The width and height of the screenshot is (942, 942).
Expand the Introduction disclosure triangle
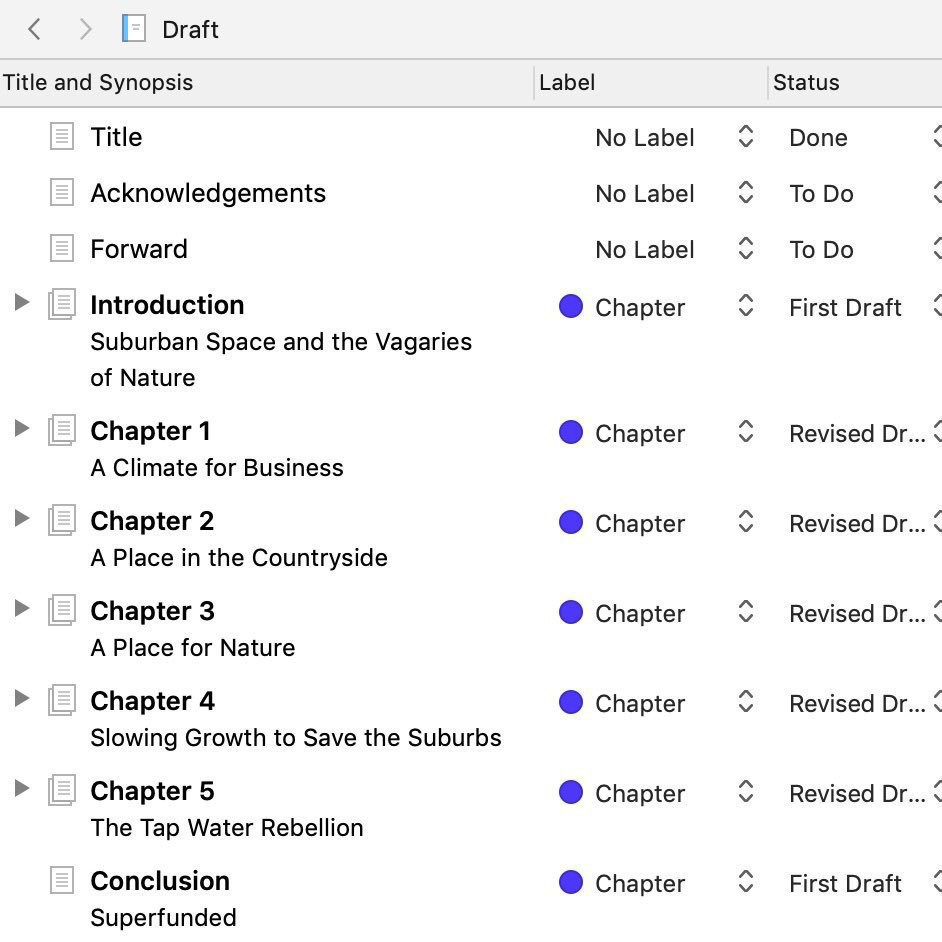[x=21, y=302]
